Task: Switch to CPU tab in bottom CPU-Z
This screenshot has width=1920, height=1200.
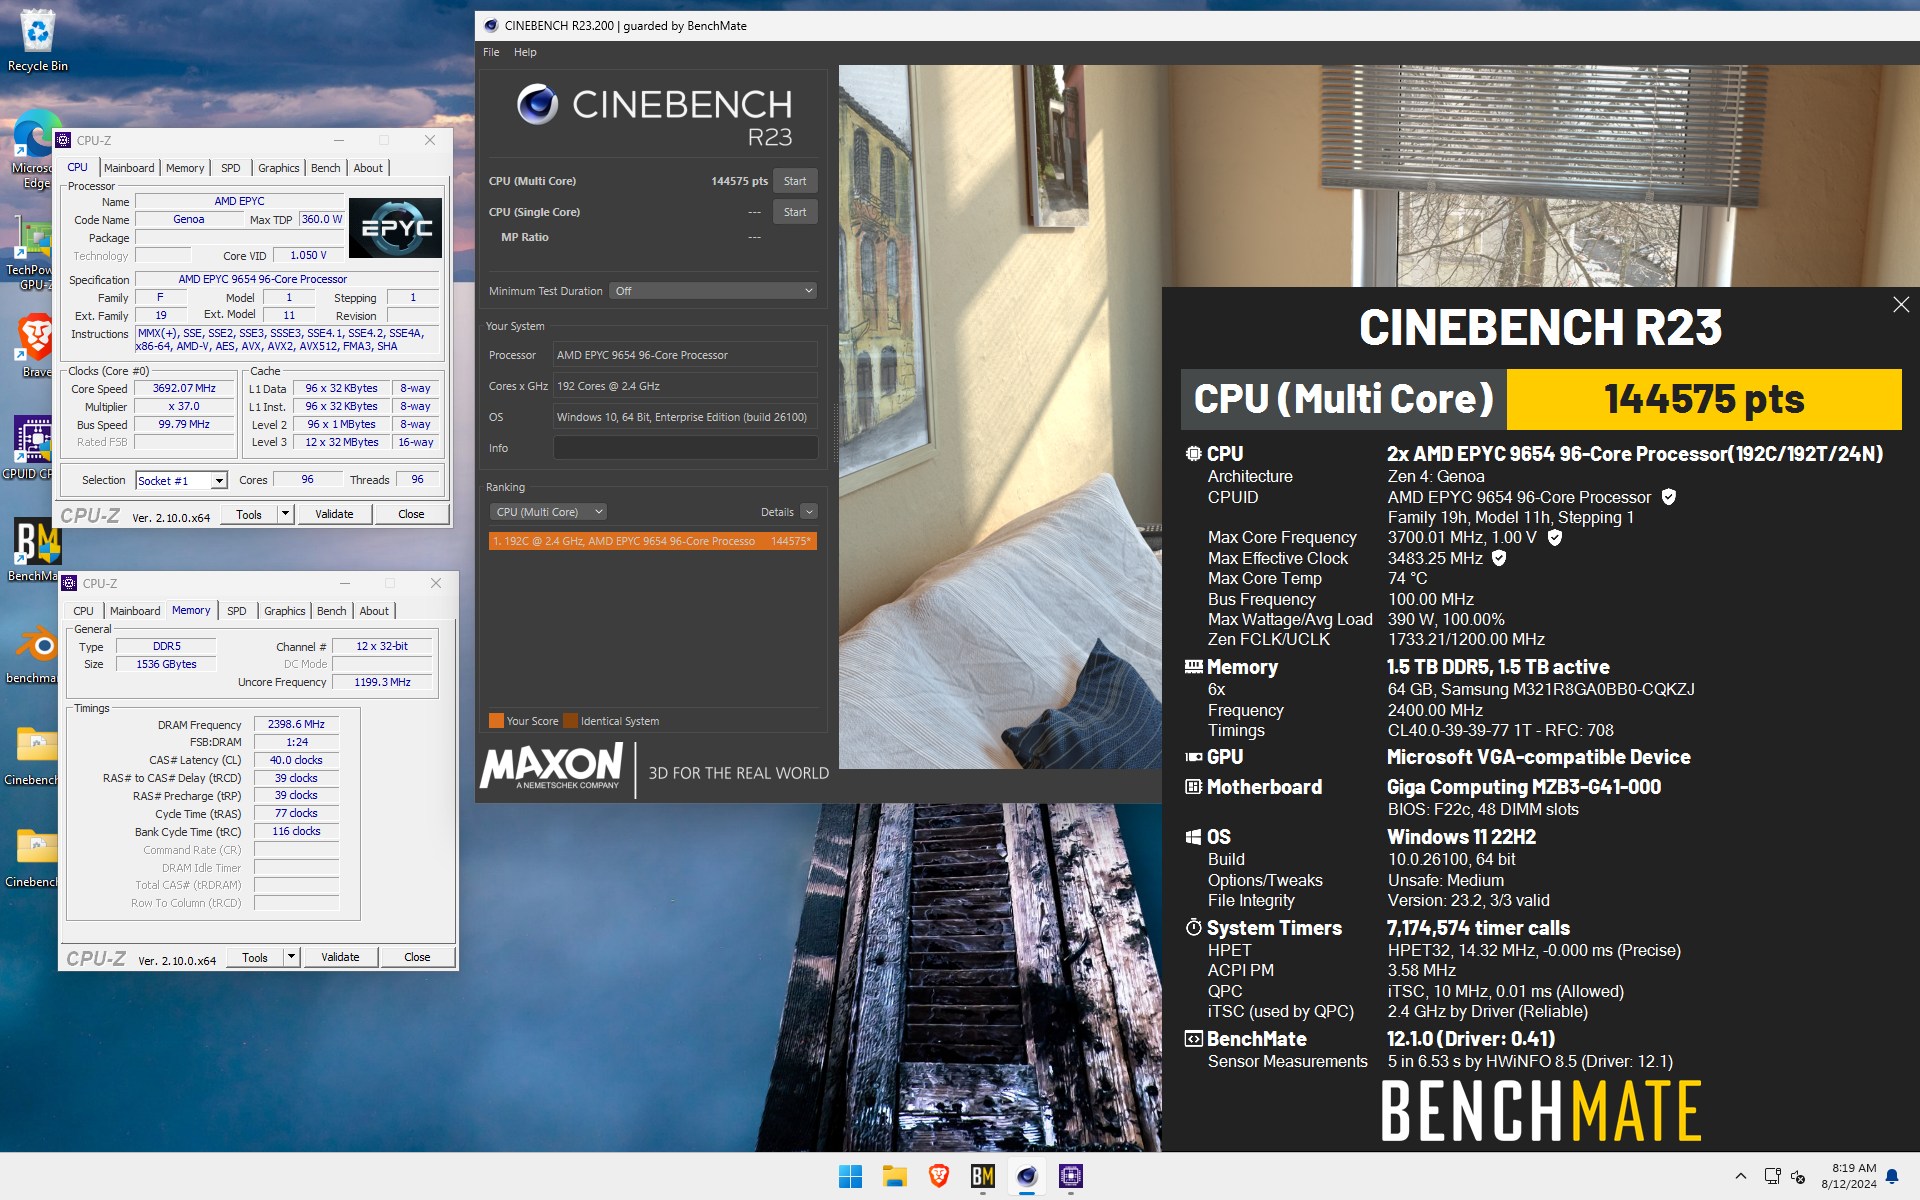Action: tap(84, 611)
